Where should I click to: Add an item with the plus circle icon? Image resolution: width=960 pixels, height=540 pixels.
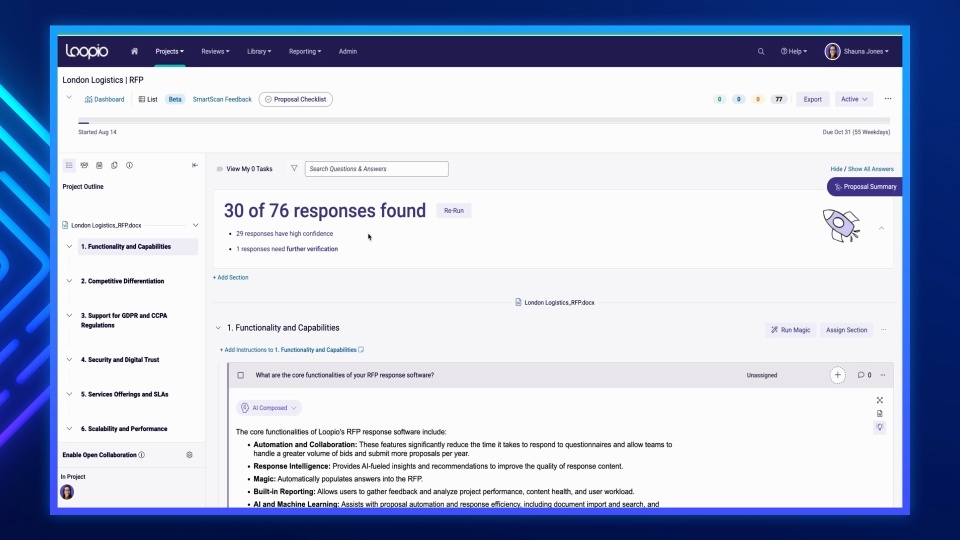838,375
